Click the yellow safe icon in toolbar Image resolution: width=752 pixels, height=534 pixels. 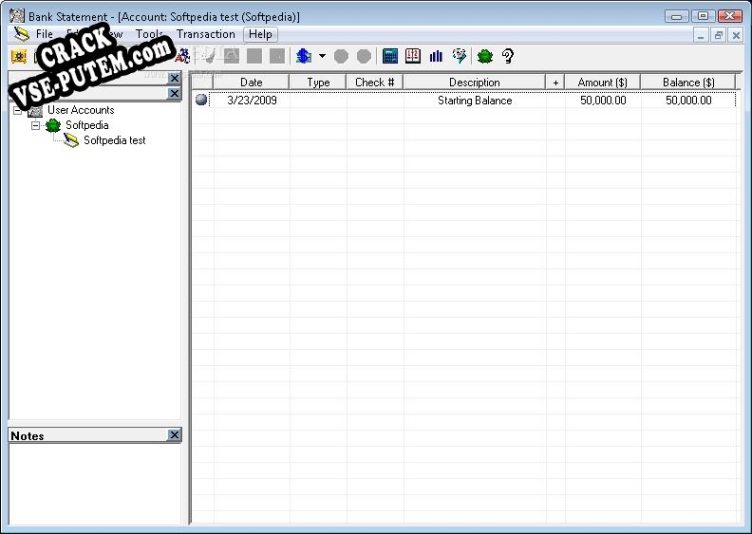click(x=19, y=56)
